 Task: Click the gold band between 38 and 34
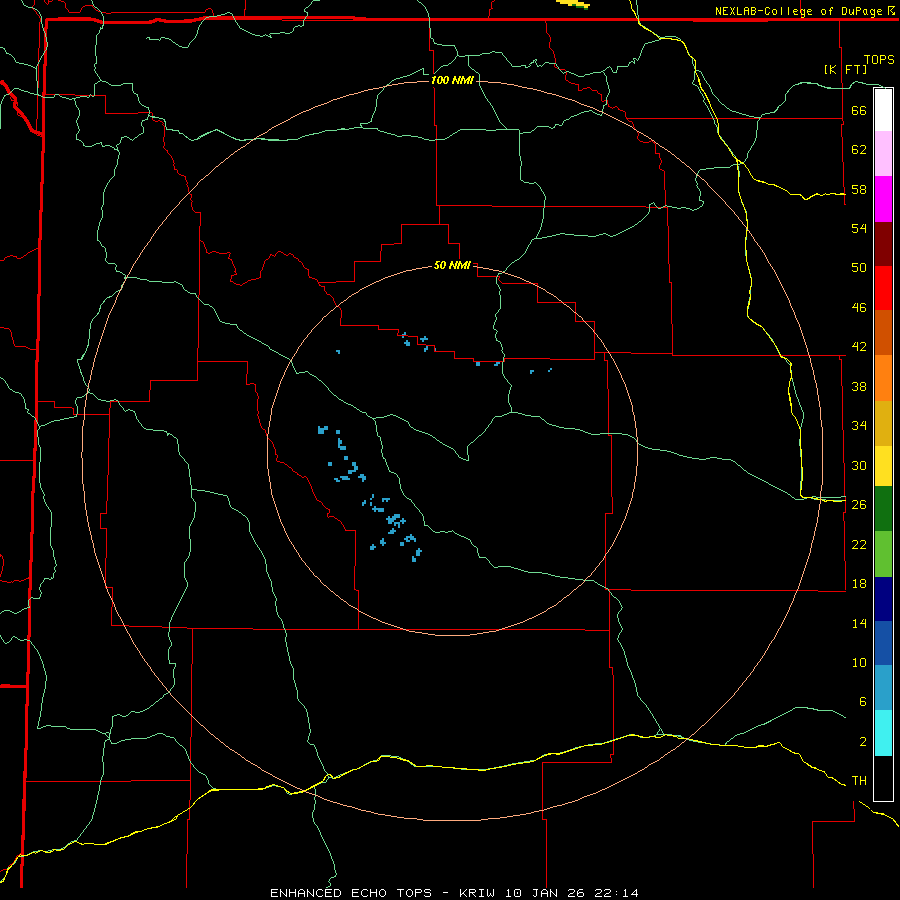point(883,423)
